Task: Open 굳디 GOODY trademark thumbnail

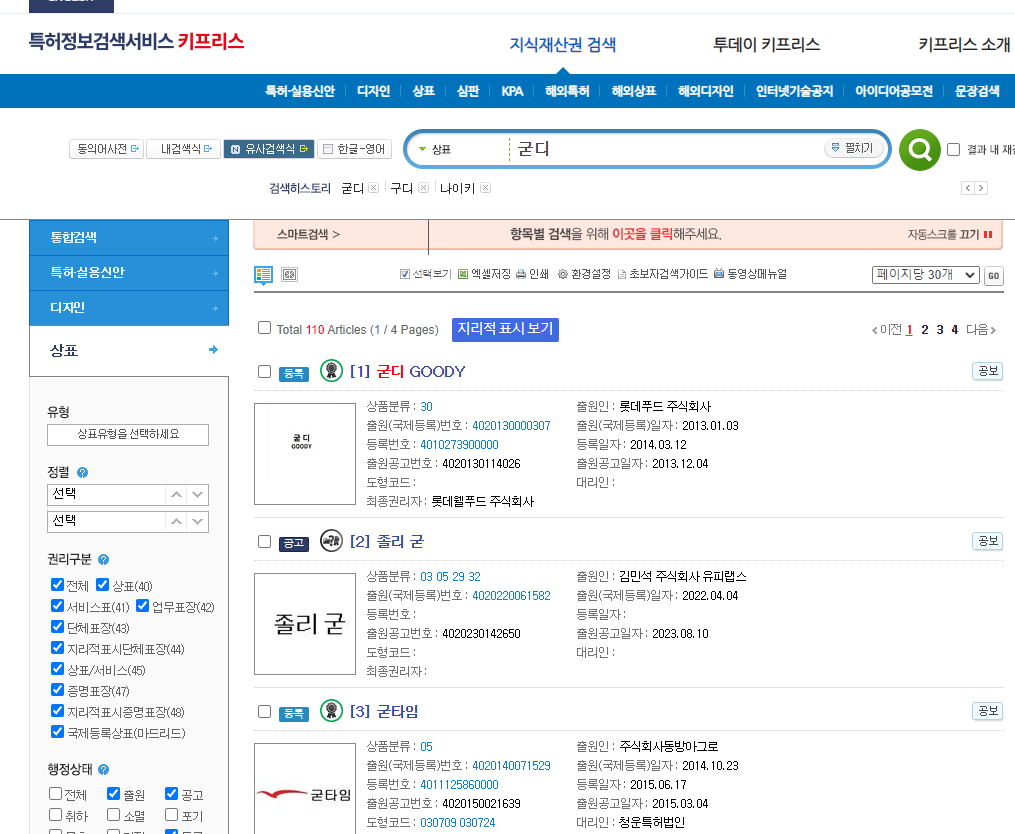Action: pyautogui.click(x=305, y=454)
